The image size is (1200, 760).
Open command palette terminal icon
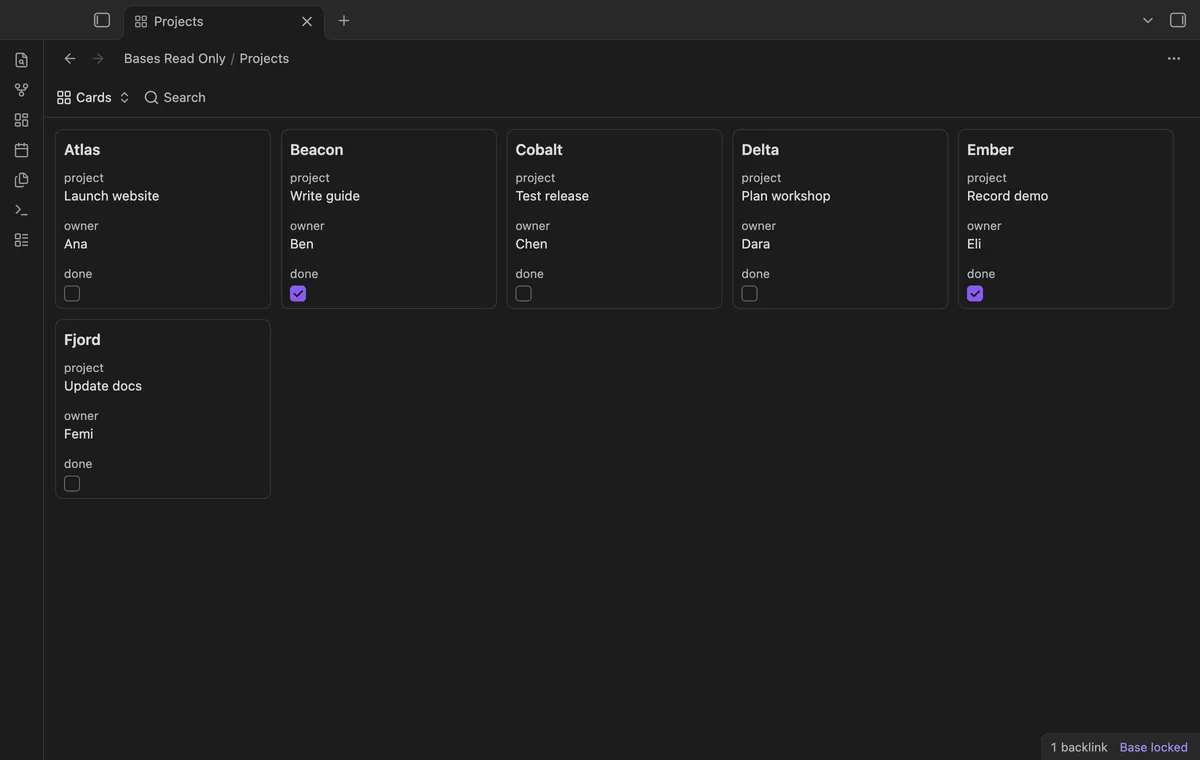(x=21, y=210)
